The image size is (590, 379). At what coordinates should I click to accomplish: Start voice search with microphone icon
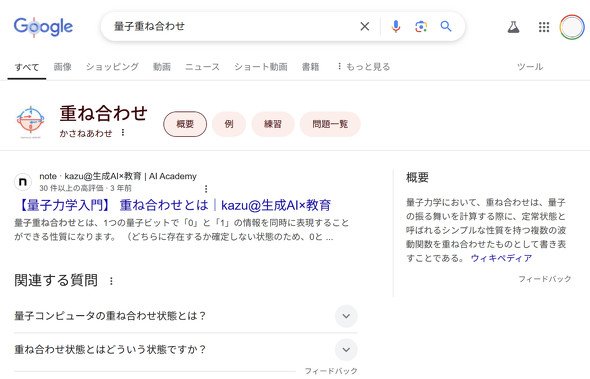pos(395,26)
